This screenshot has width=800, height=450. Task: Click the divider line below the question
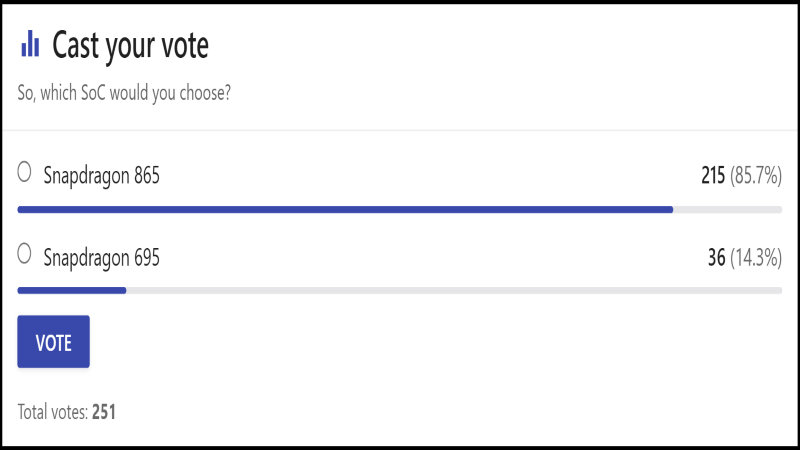(399, 130)
